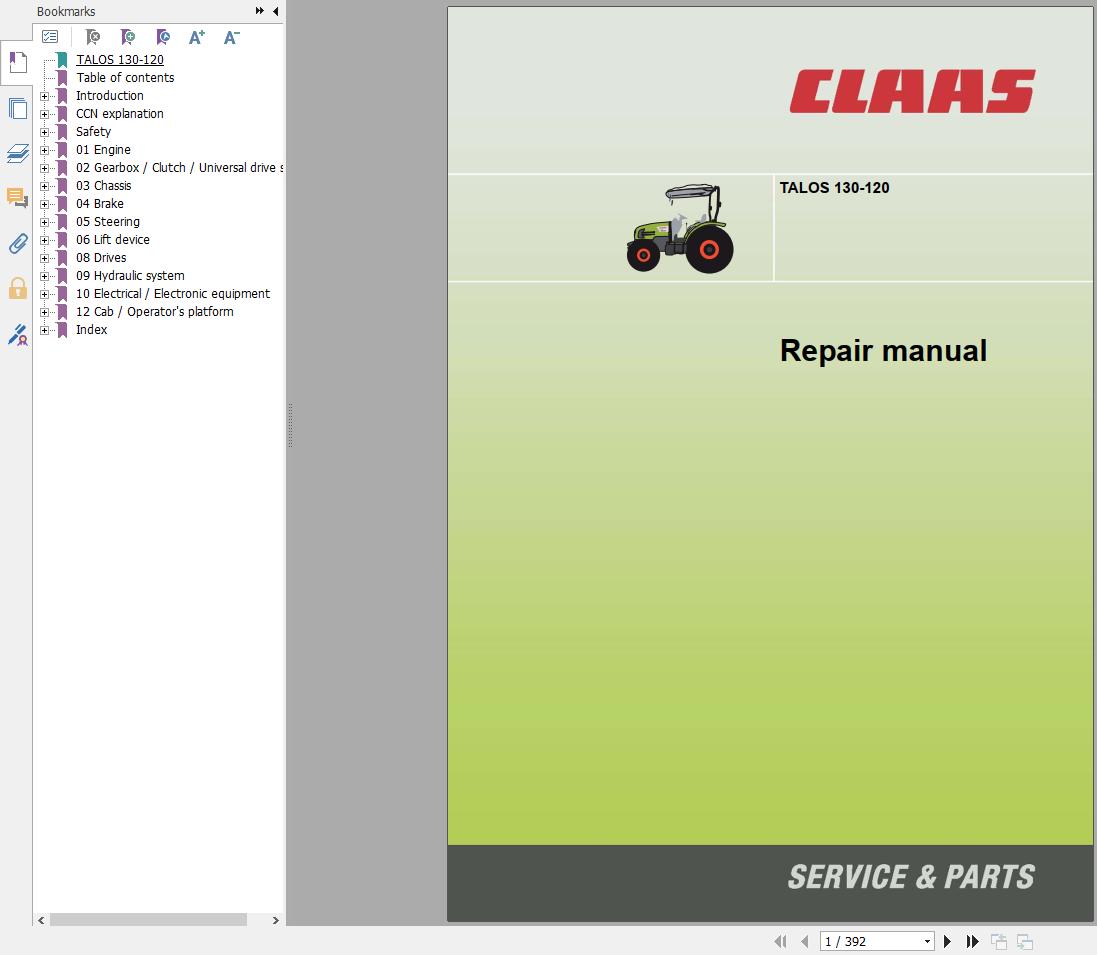Expand the Safety bookmark
The height and width of the screenshot is (955, 1097).
tap(44, 132)
